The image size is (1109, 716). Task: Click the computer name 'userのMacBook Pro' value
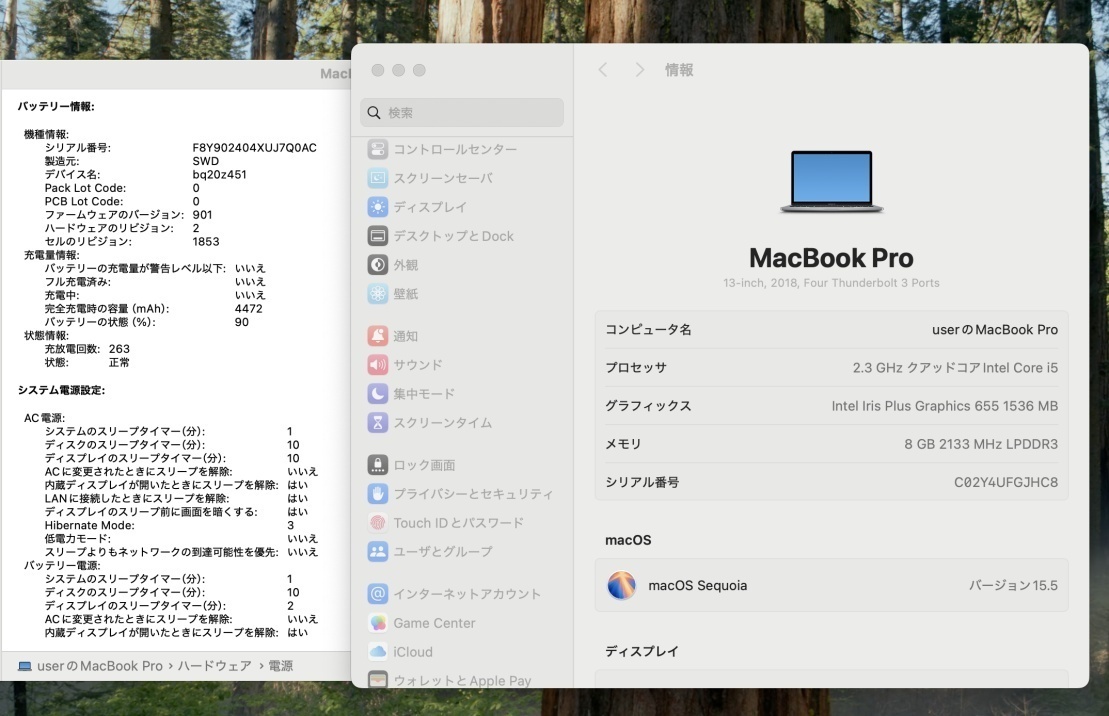coord(994,330)
